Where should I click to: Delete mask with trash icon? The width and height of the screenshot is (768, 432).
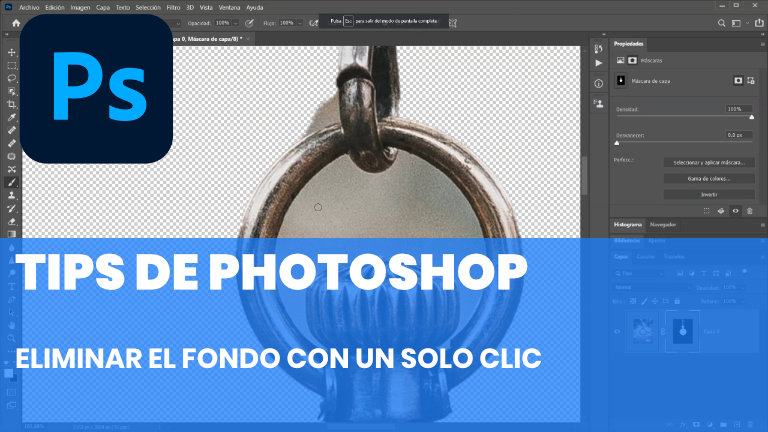point(750,211)
